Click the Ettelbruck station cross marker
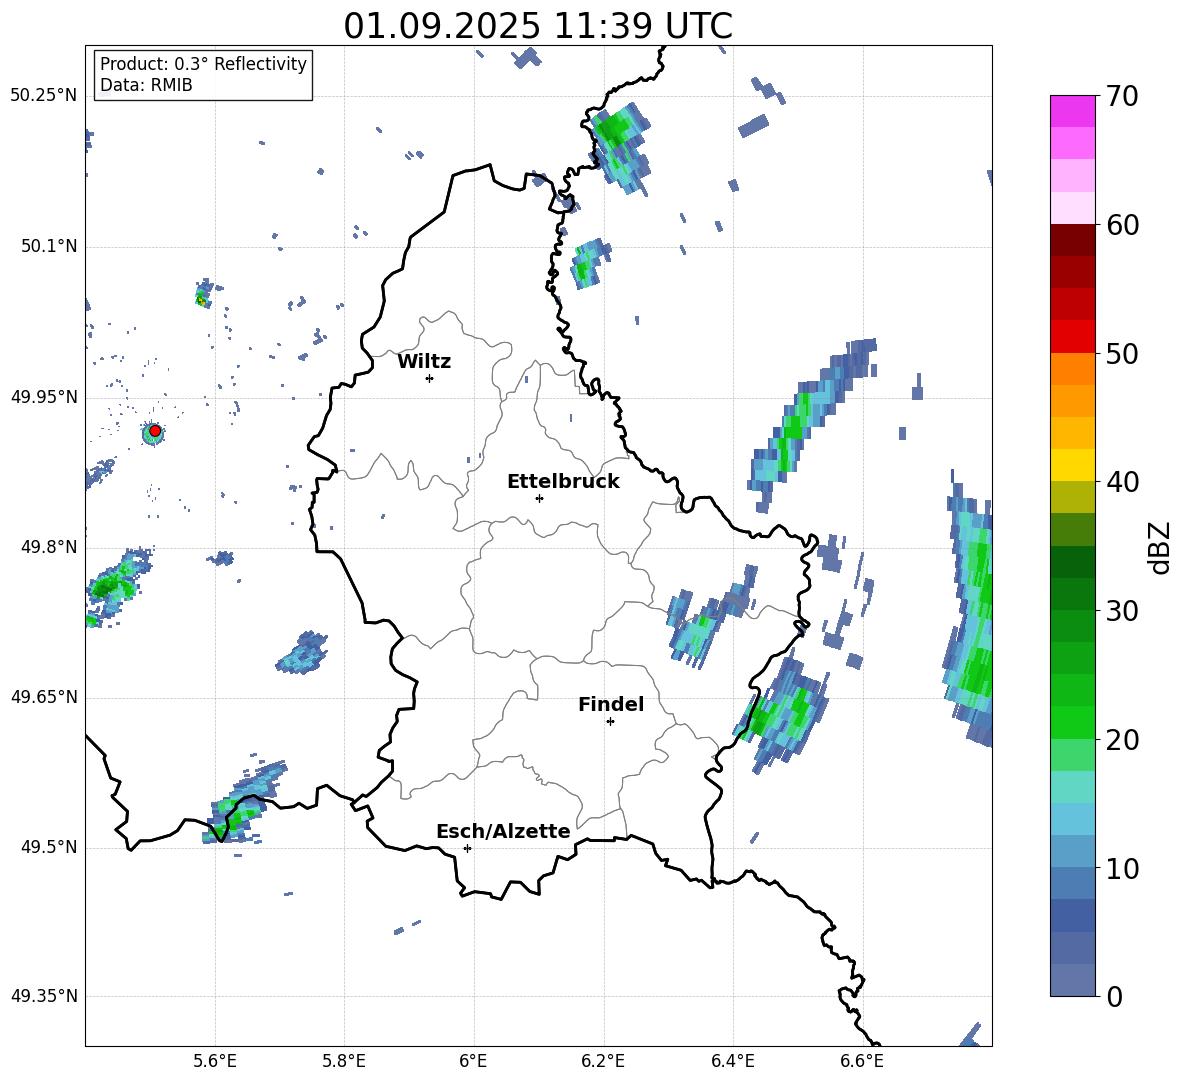This screenshot has height=1081, width=1184. click(539, 498)
